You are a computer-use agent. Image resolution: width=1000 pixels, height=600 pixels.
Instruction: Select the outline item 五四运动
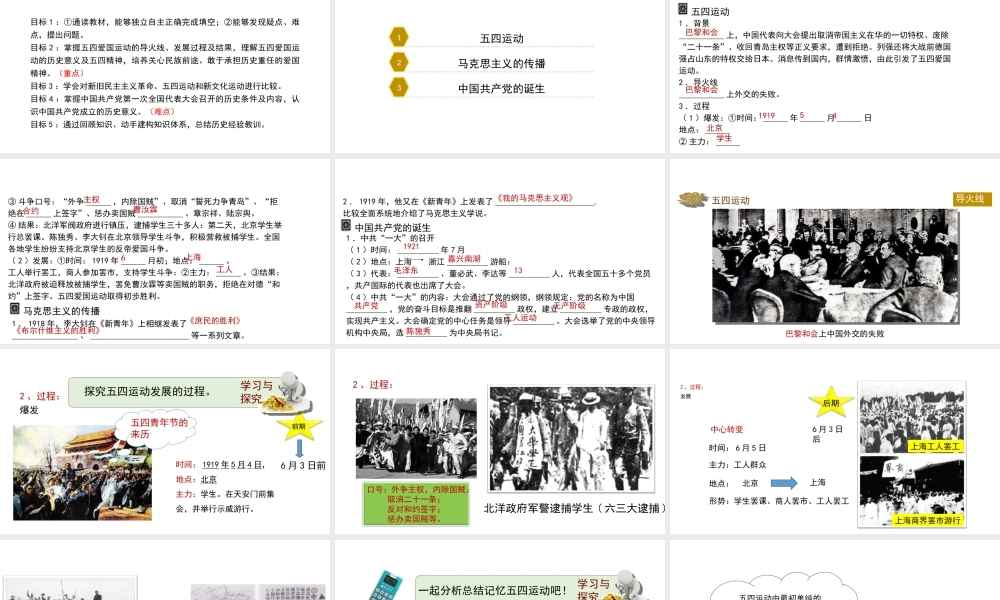pyautogui.click(x=502, y=38)
